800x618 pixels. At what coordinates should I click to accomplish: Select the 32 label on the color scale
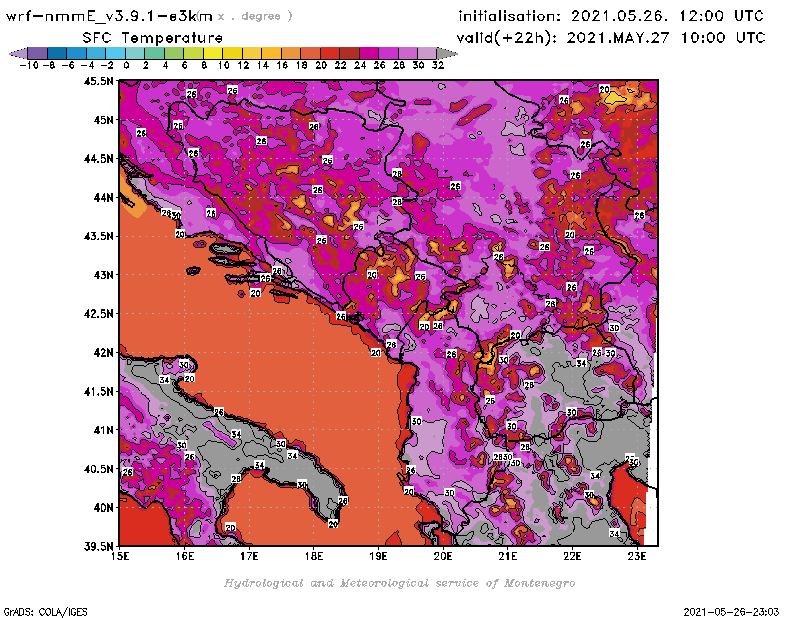click(x=438, y=65)
